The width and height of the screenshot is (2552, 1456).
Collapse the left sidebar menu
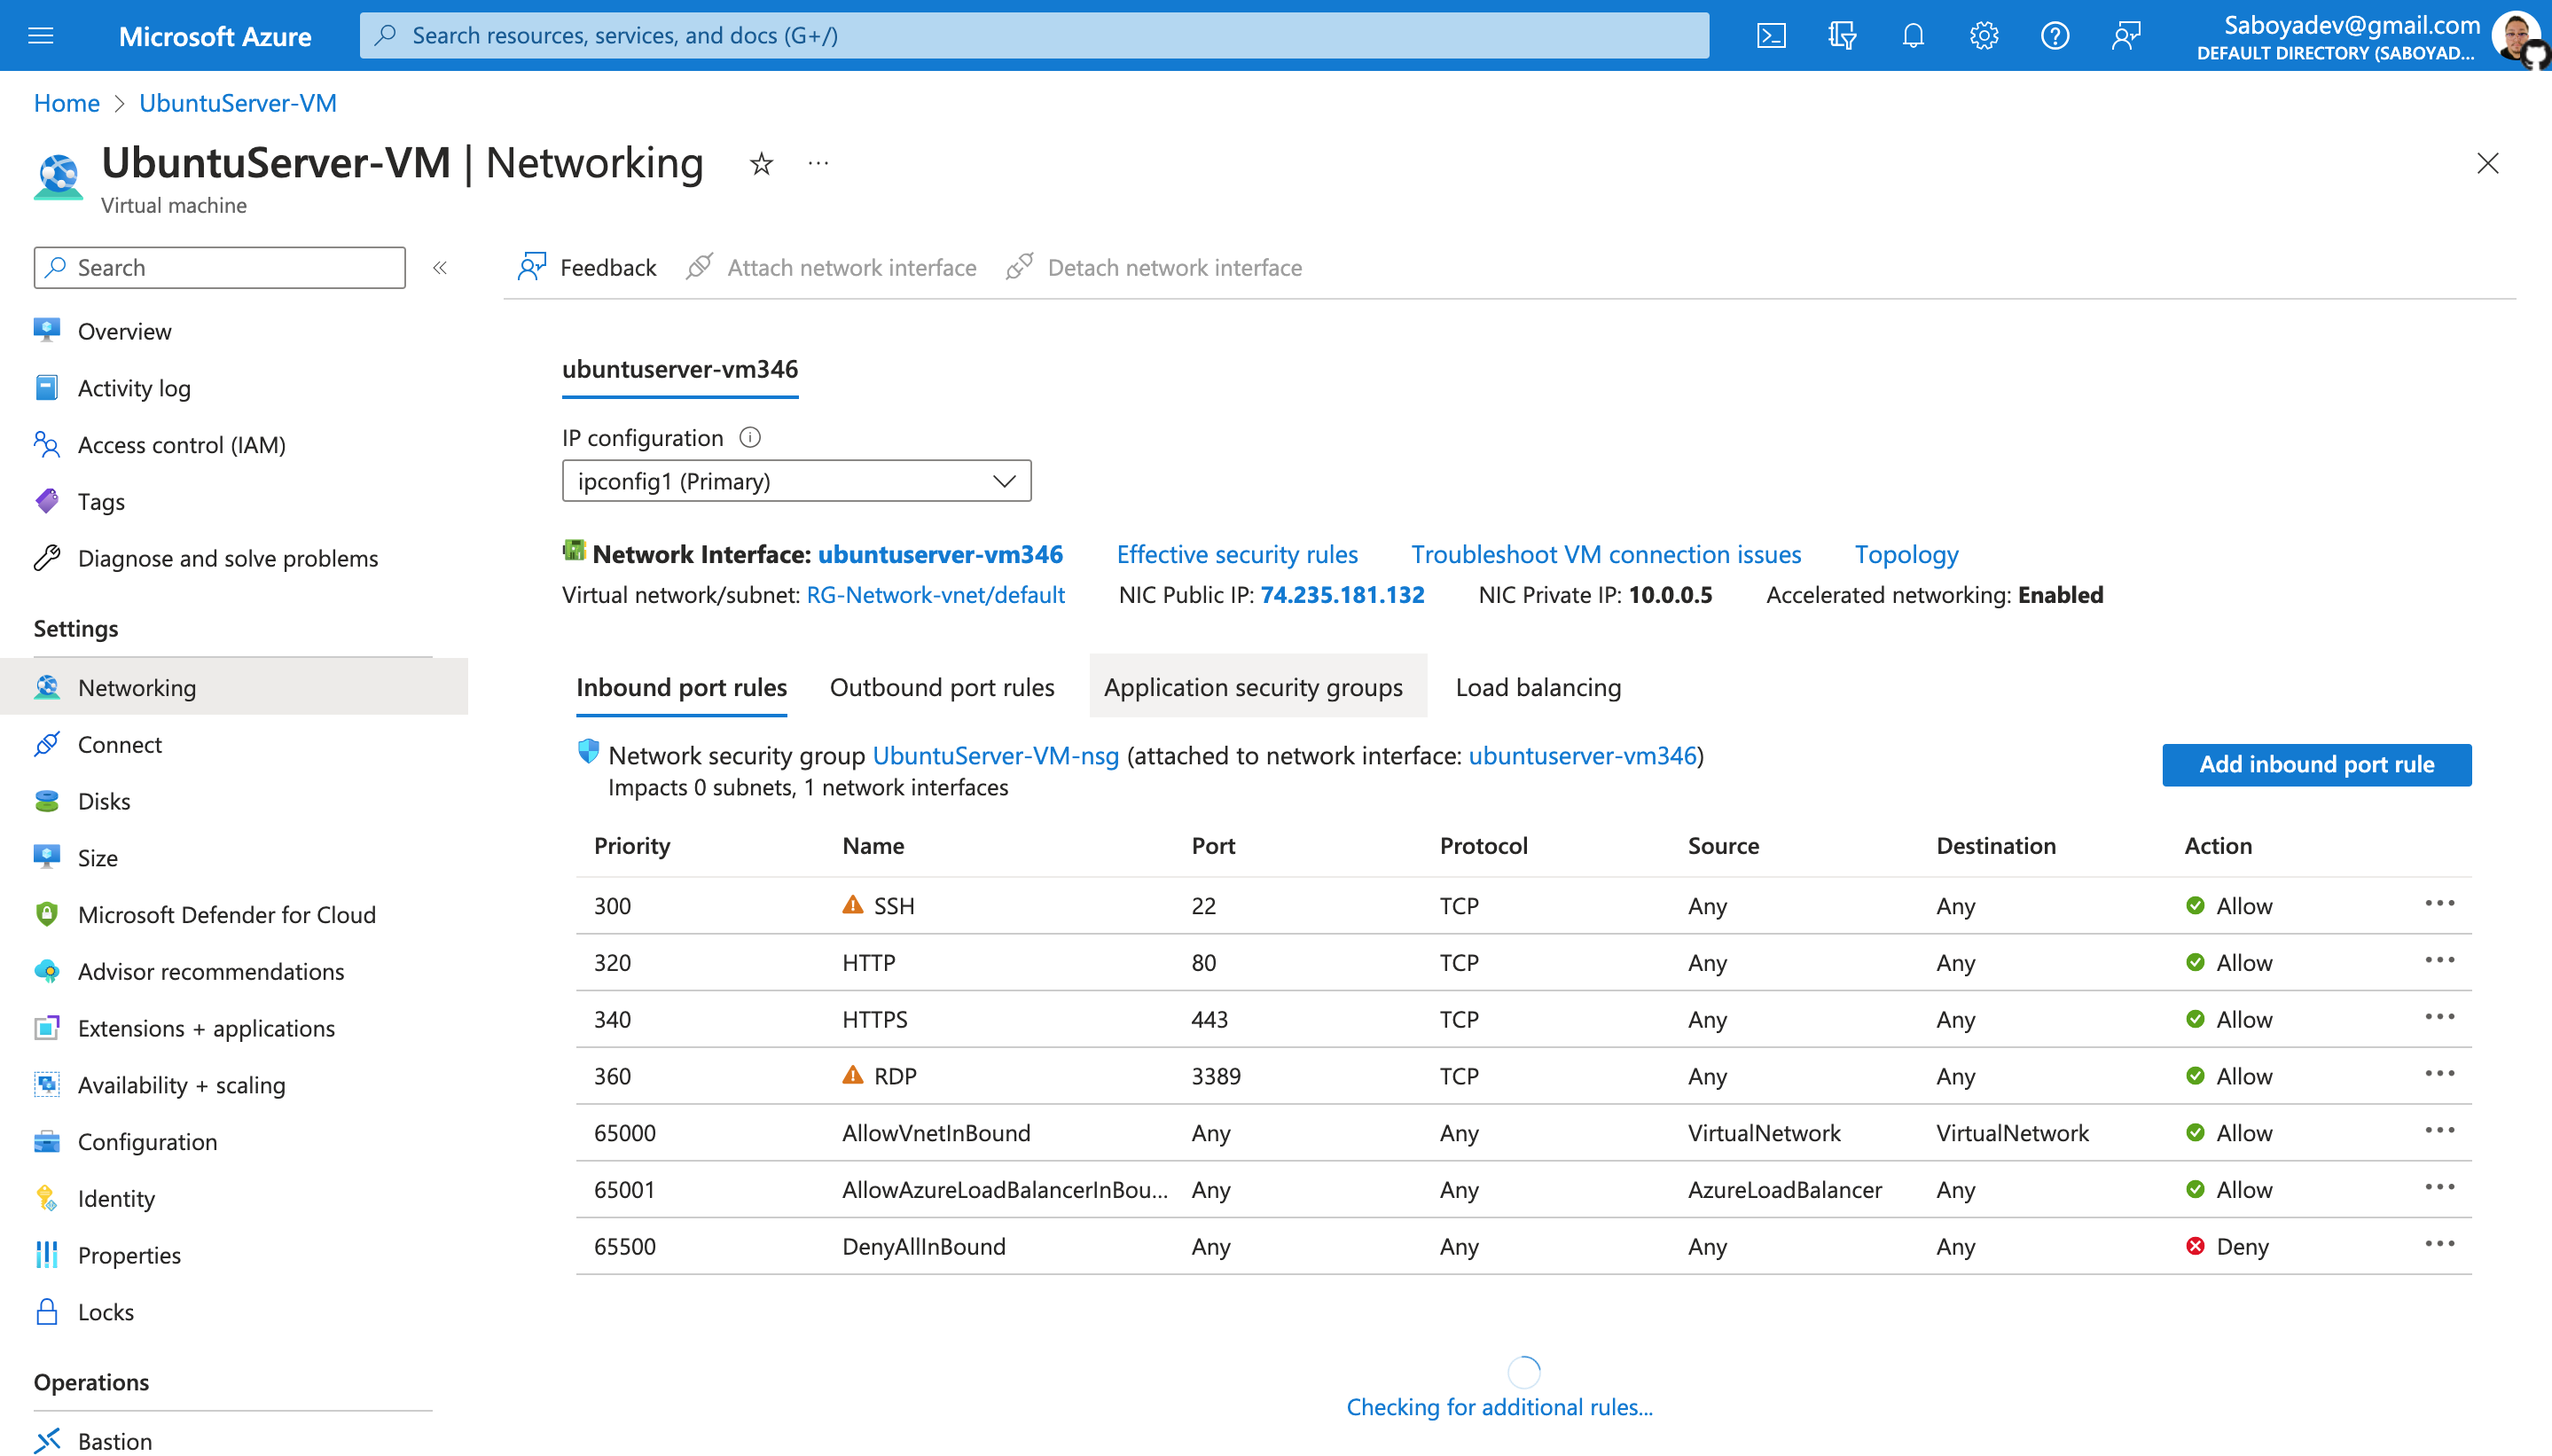440,268
